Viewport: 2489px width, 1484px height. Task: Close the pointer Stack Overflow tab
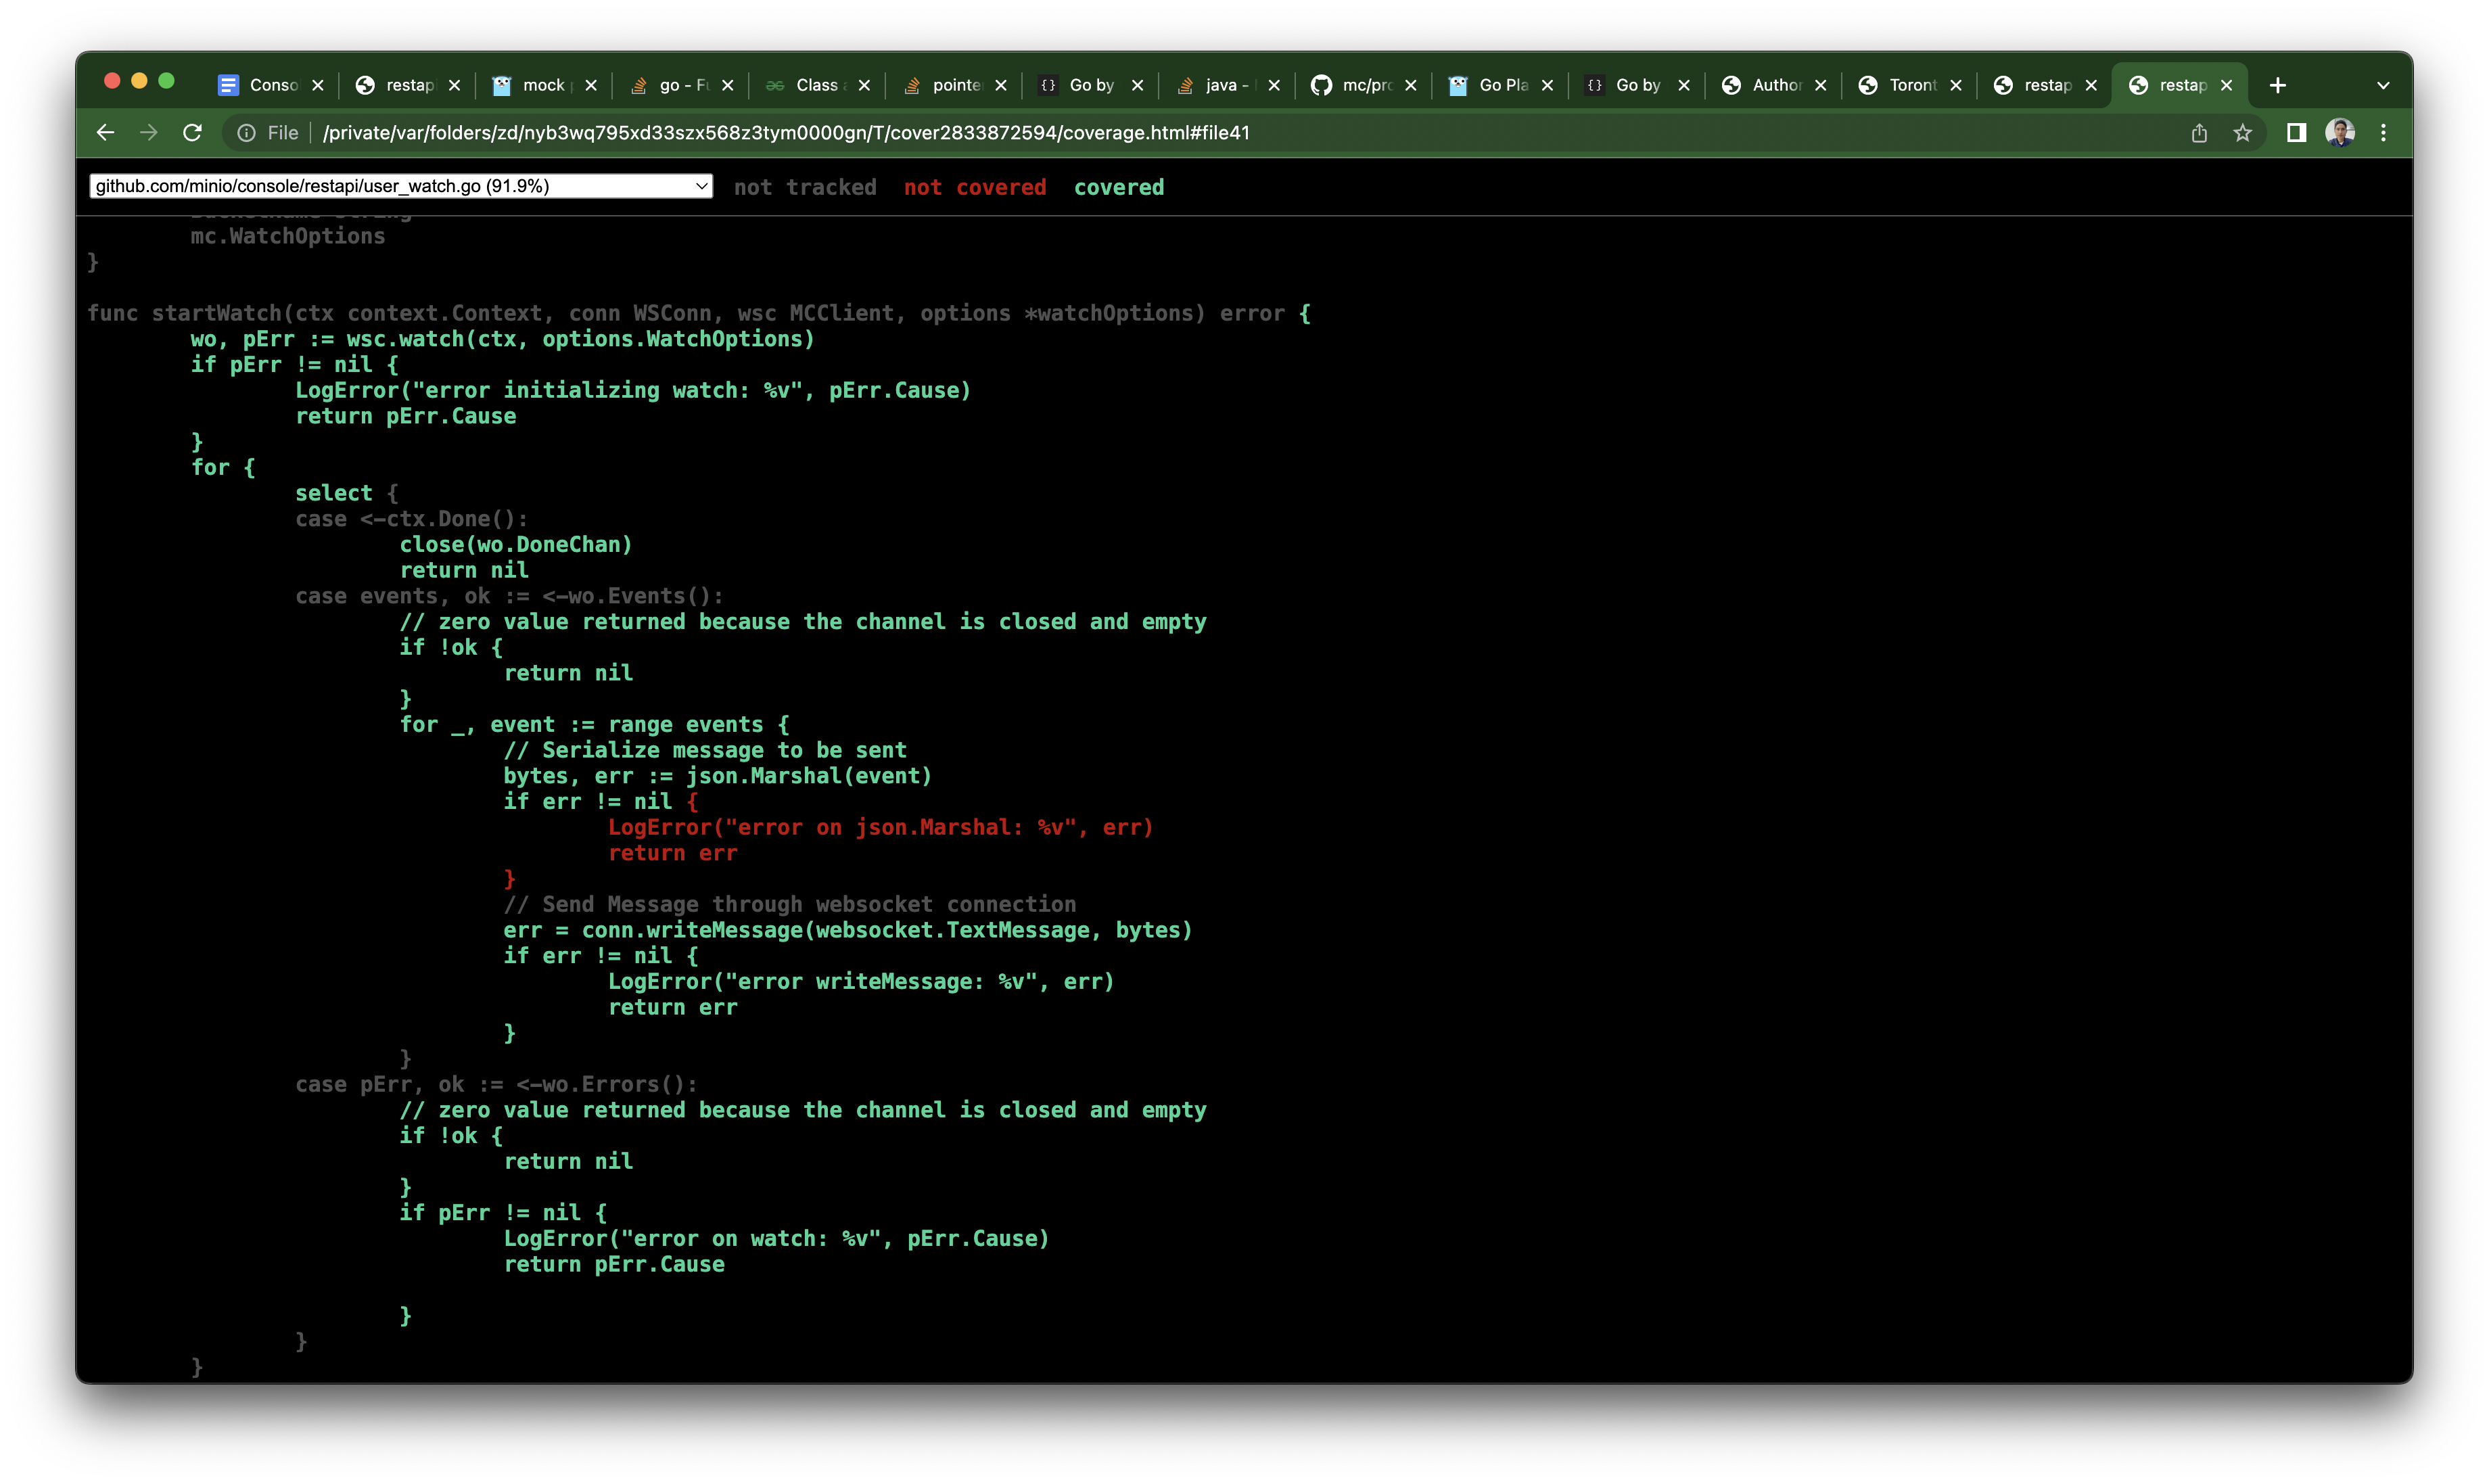(1001, 85)
